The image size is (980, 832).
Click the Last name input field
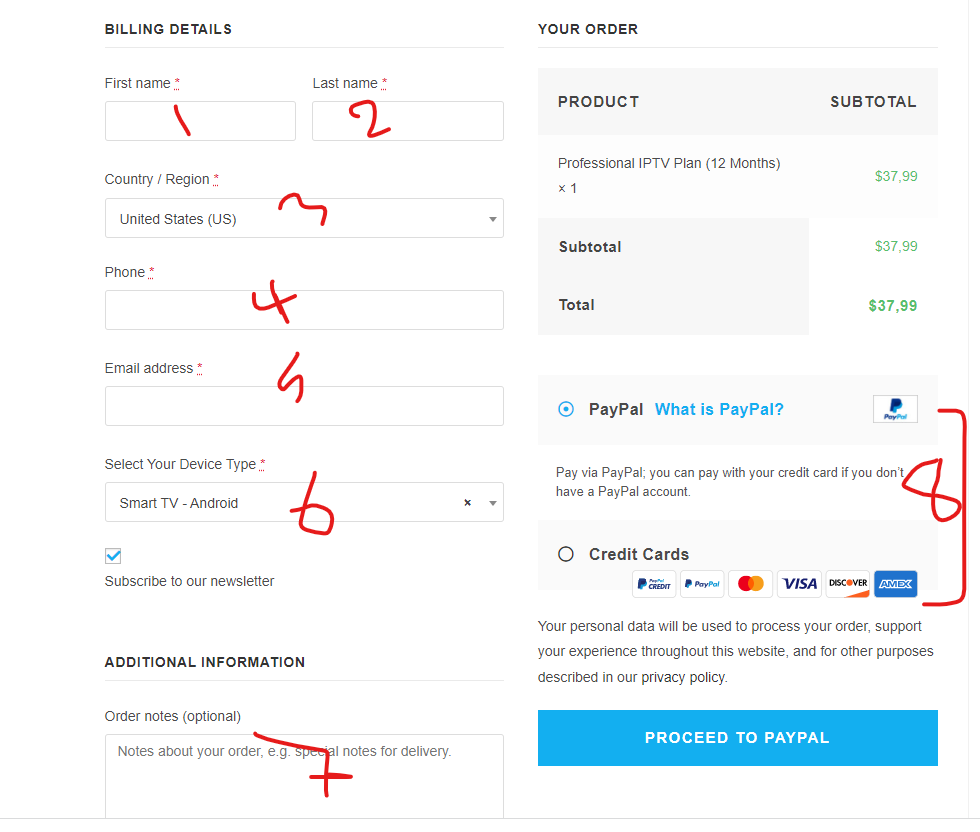point(408,121)
